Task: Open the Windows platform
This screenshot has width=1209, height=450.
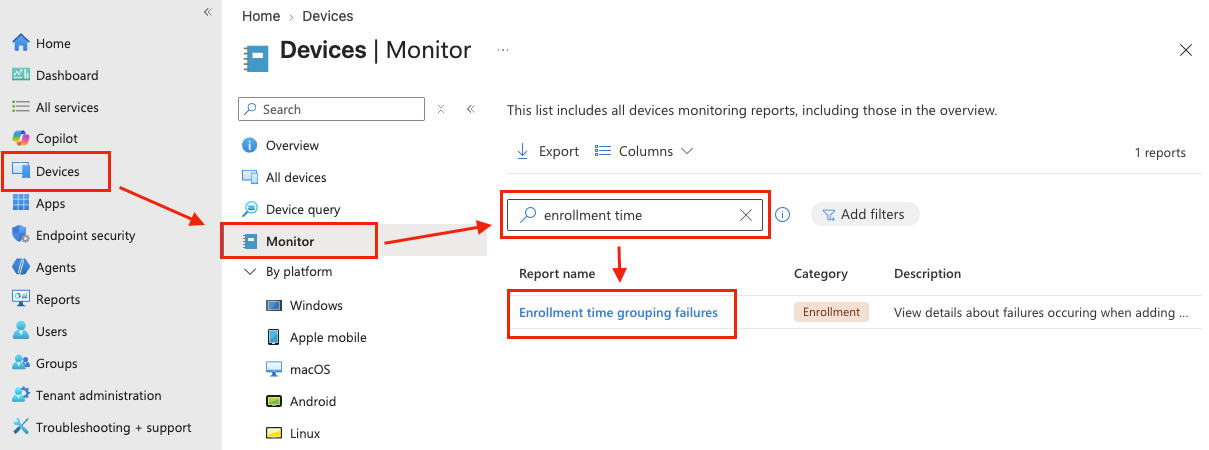Action: point(316,305)
